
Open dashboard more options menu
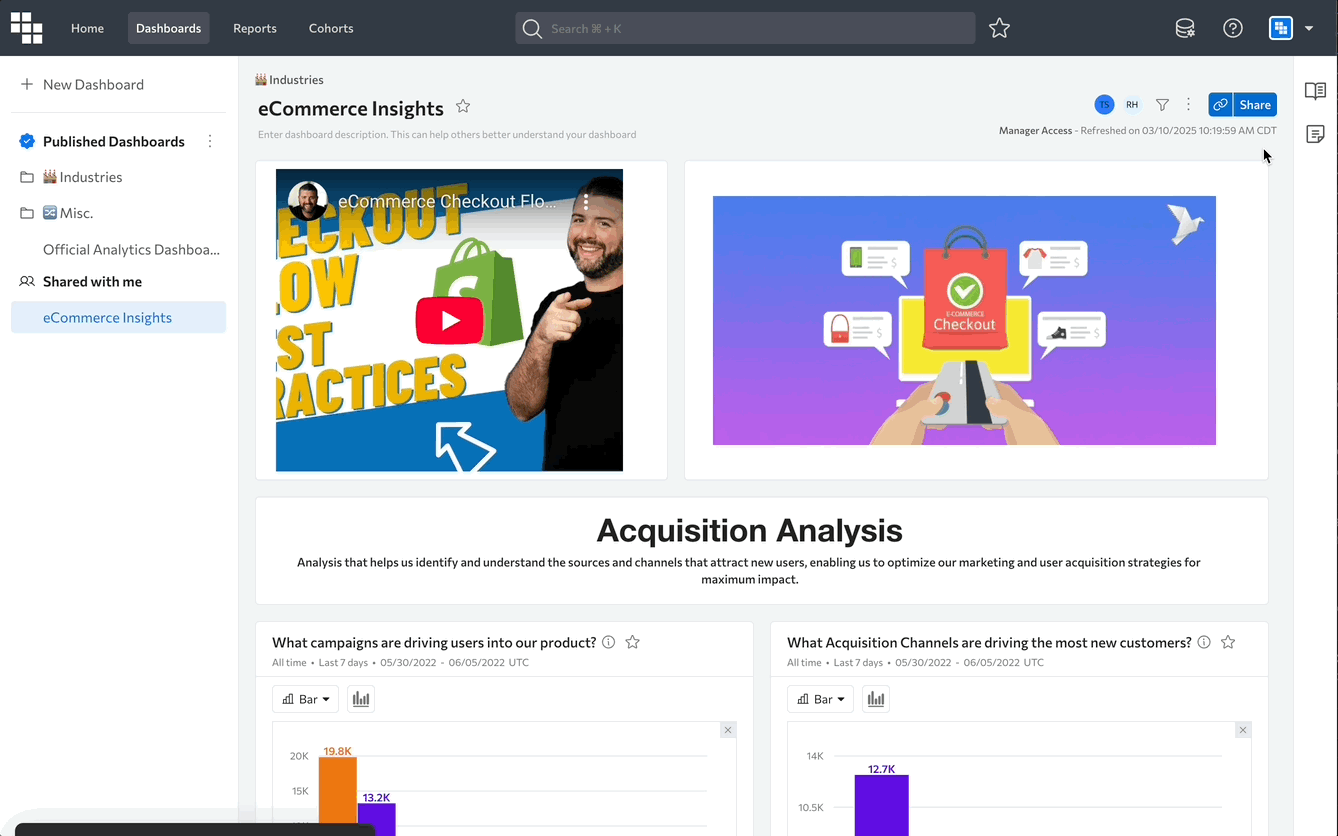click(x=1188, y=104)
